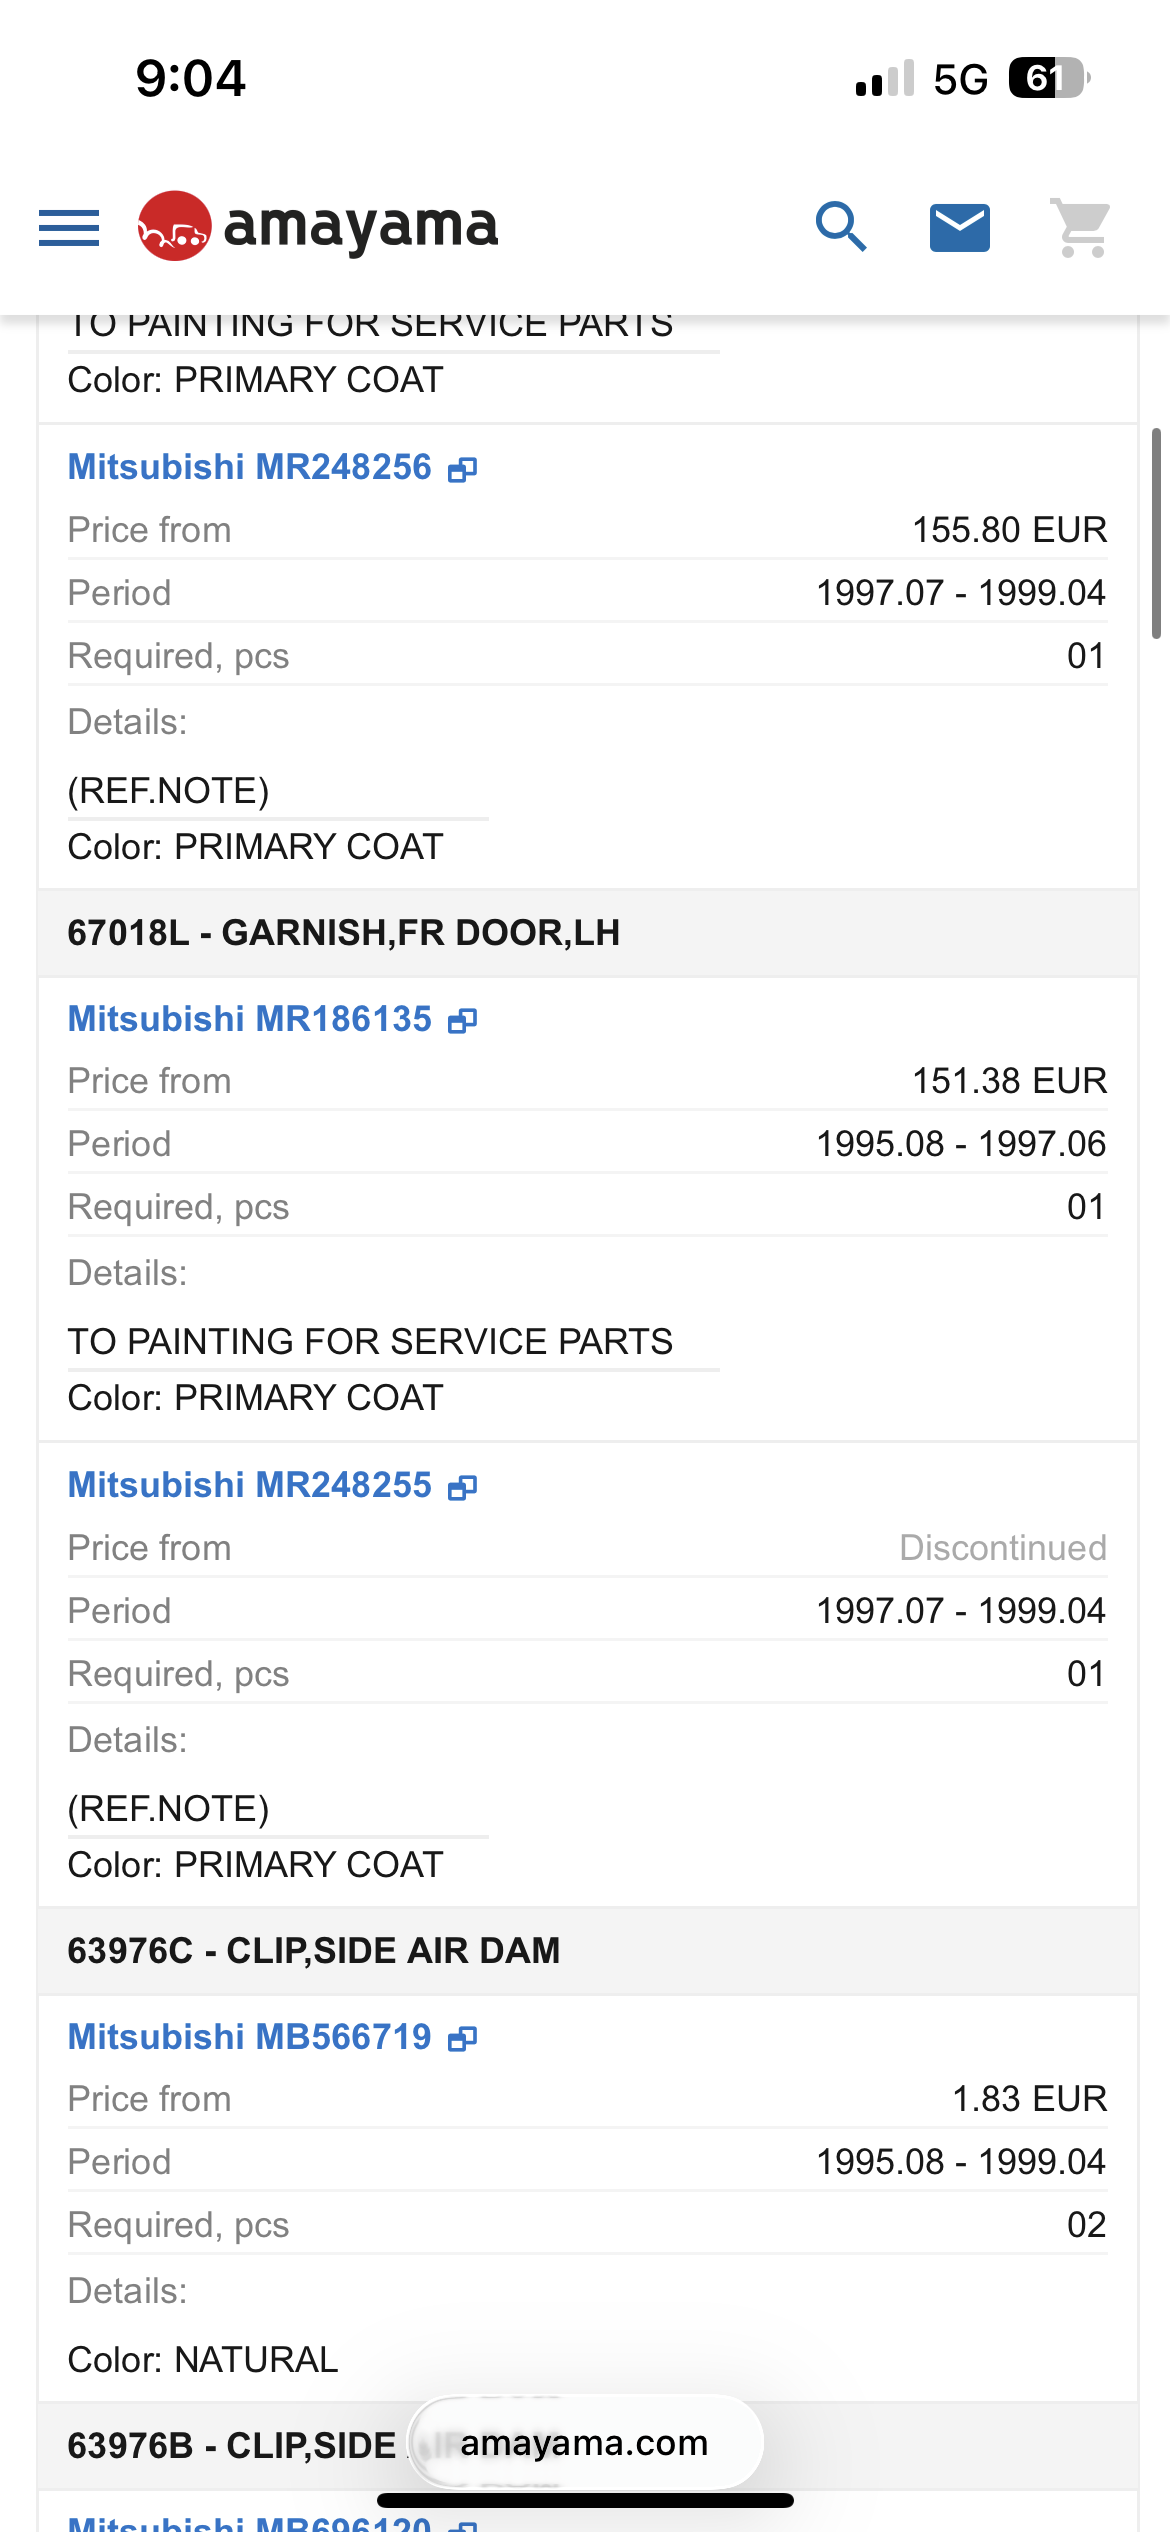Click copy icon next to MR248255
Viewport: 1170px width, 2532px height.
pos(462,1487)
